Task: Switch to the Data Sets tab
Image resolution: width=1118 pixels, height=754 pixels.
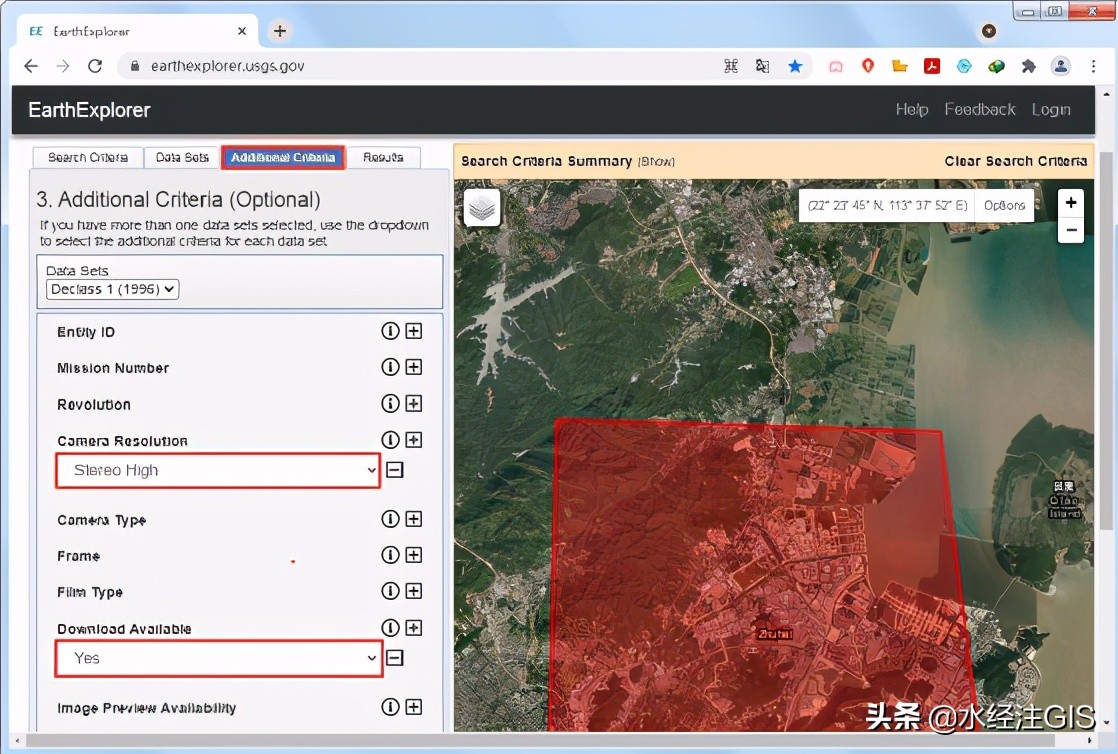Action: [182, 158]
